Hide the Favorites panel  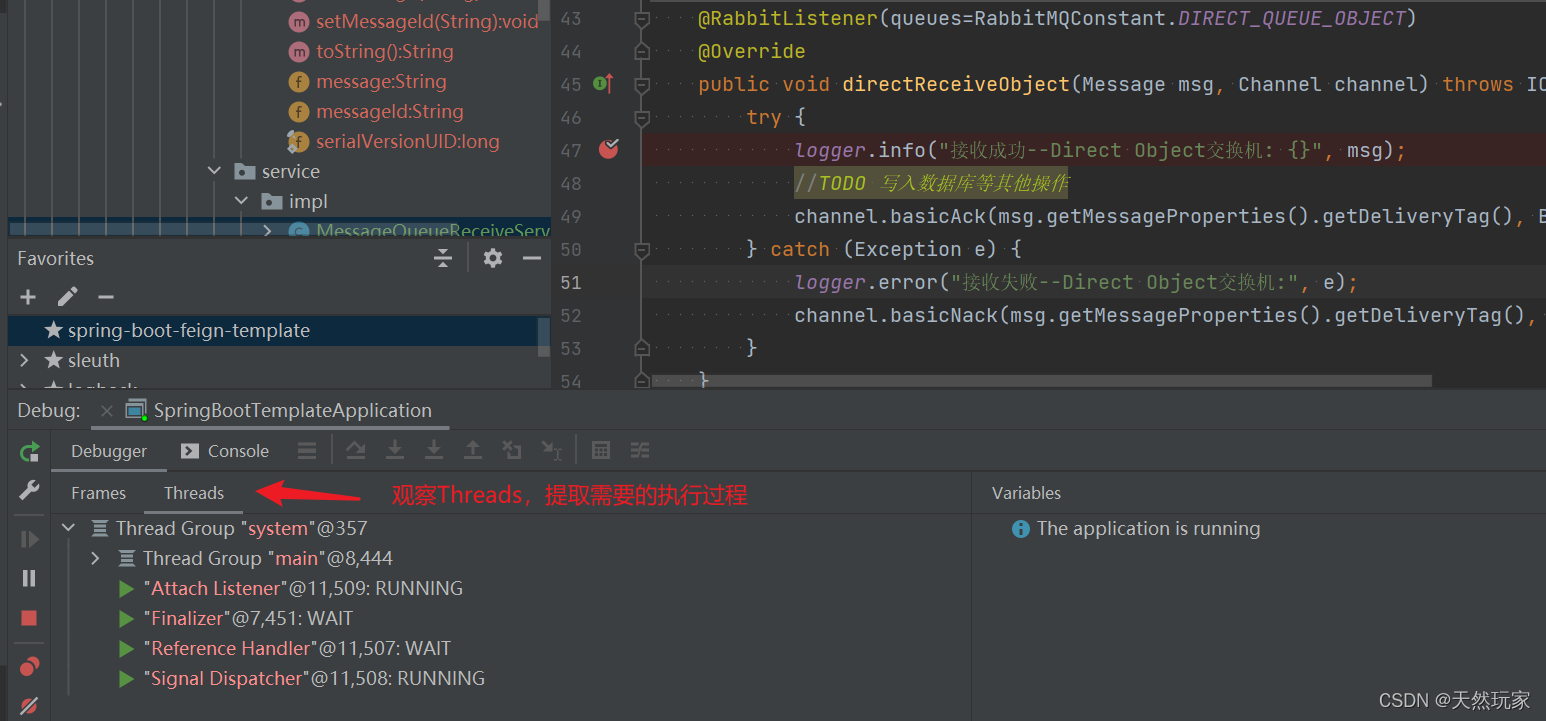tap(532, 258)
